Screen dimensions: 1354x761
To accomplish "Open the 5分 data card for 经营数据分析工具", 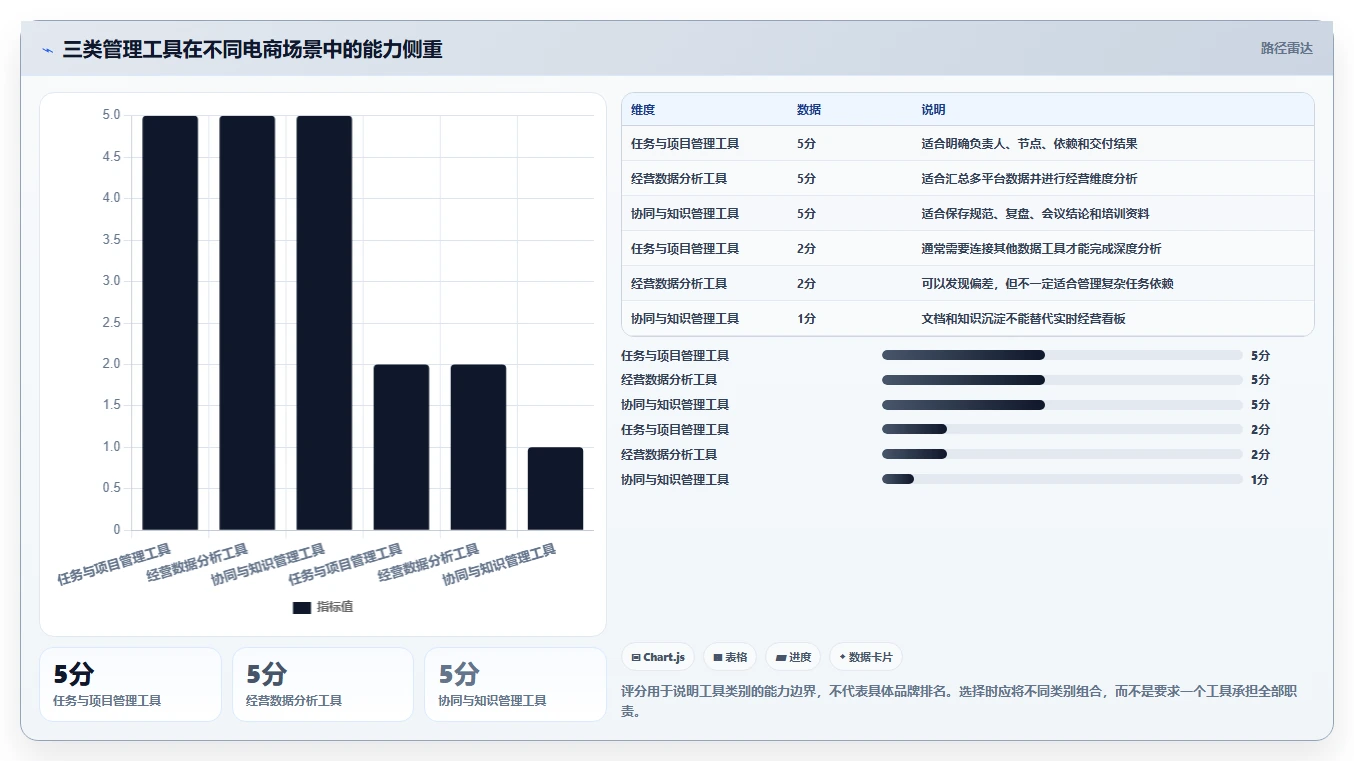I will click(323, 684).
